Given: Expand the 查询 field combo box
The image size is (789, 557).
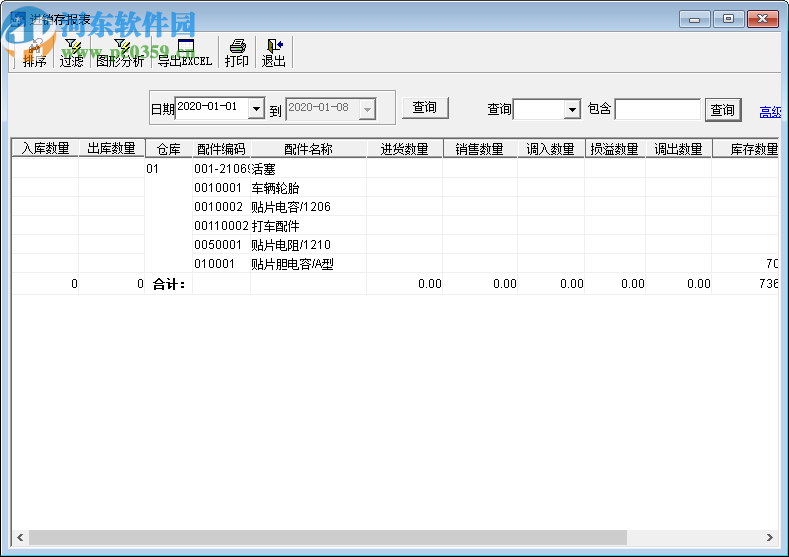Looking at the screenshot, I should (572, 109).
